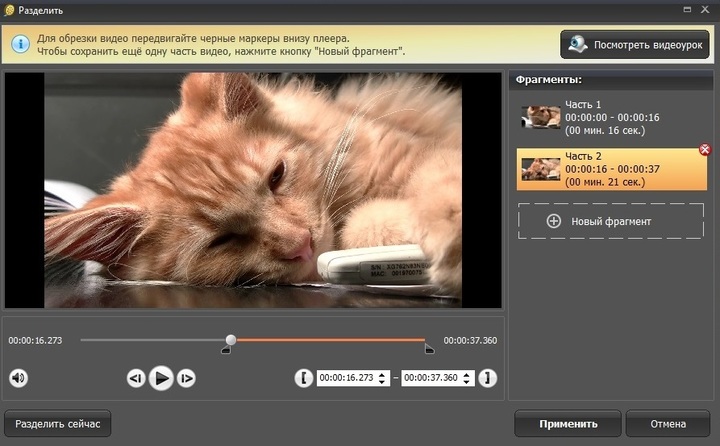Click webcam icon on Посмотреть видеоурок button
This screenshot has height=446, width=720.
point(578,44)
